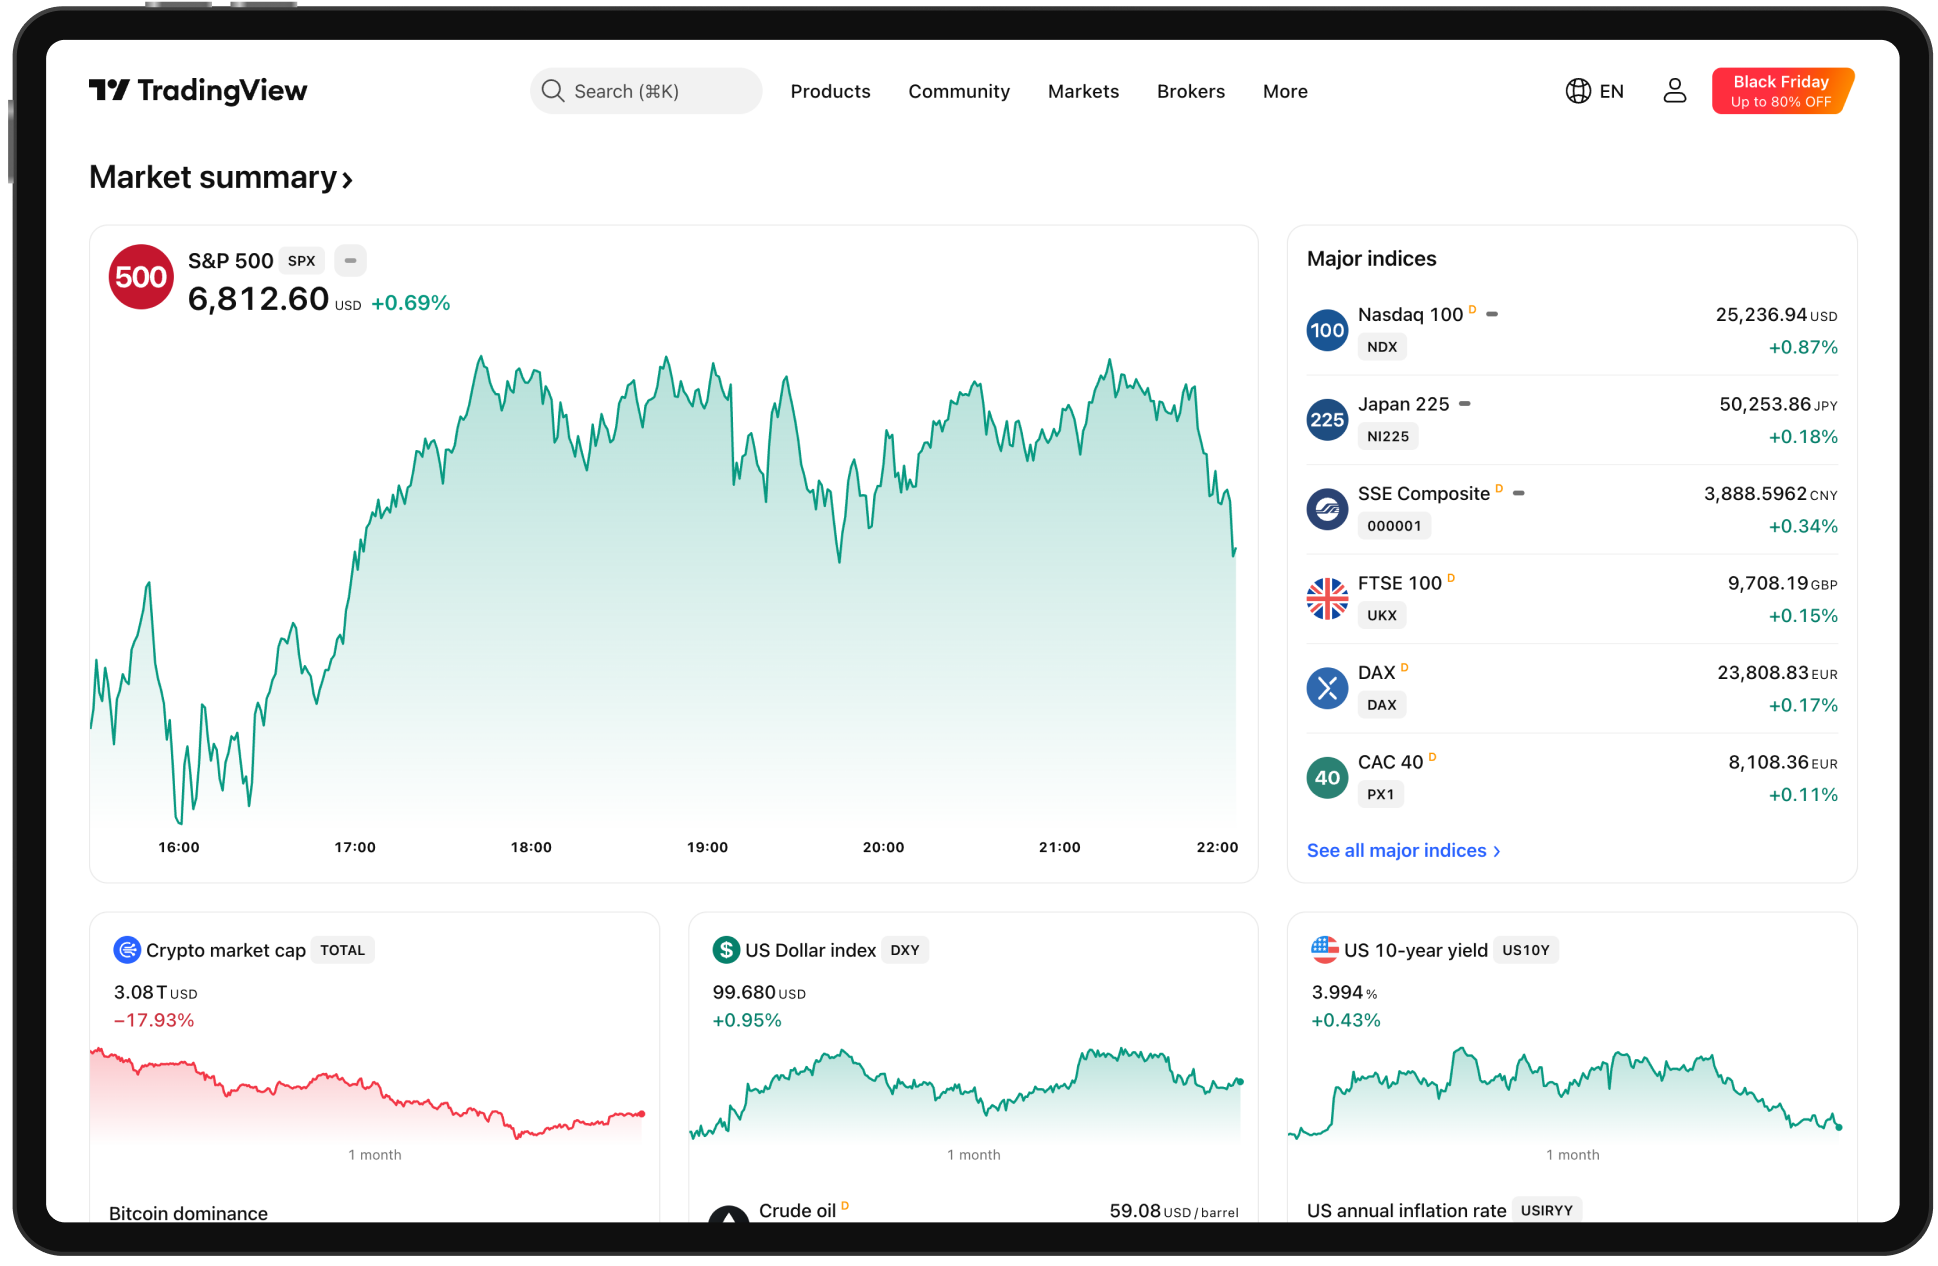Click the DAX blue X icon
This screenshot has height=1266, width=1938.
pos(1327,688)
